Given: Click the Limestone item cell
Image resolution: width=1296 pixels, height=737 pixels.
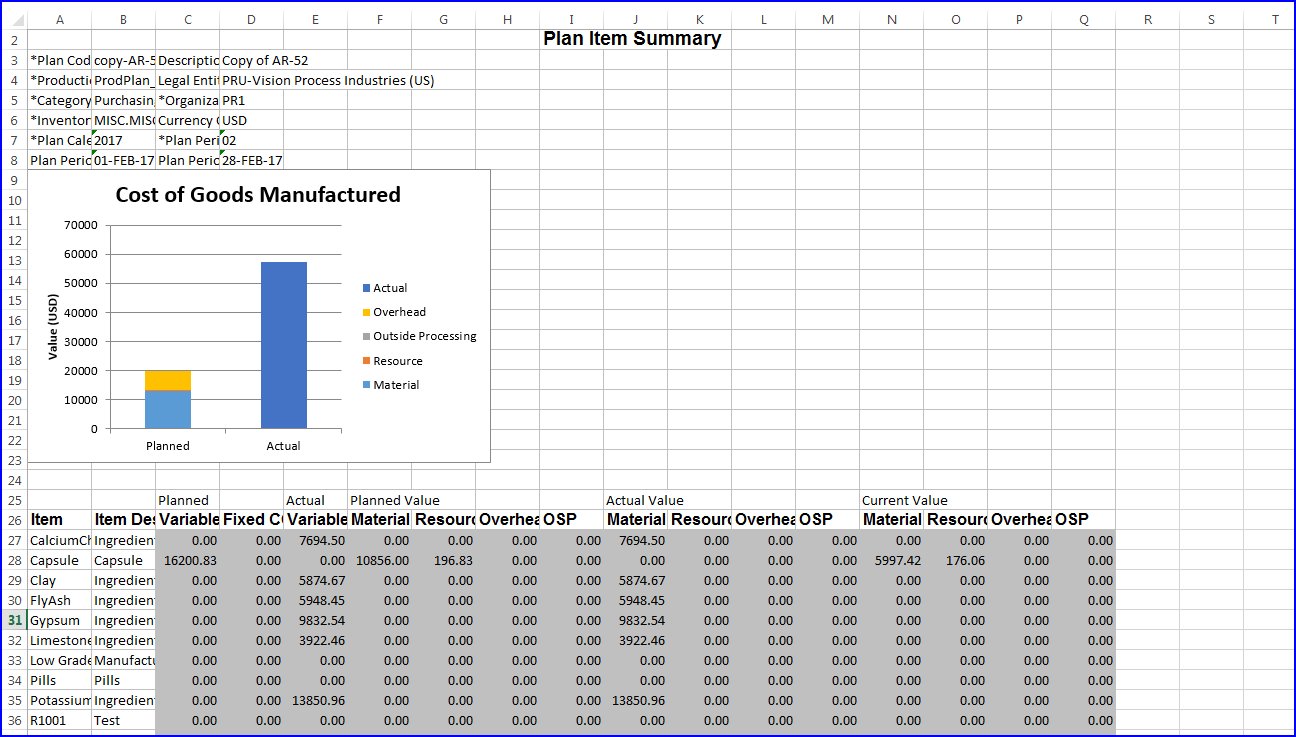Looking at the screenshot, I should click(59, 640).
